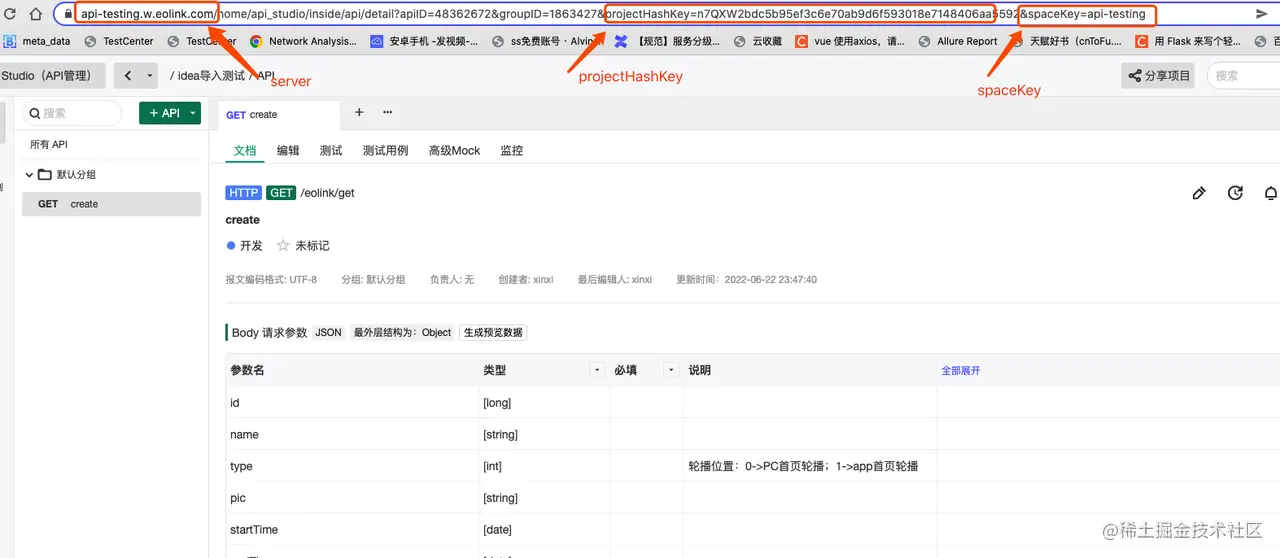Click the 开发 status indicator
Image resolution: width=1280 pixels, height=558 pixels.
[245, 245]
